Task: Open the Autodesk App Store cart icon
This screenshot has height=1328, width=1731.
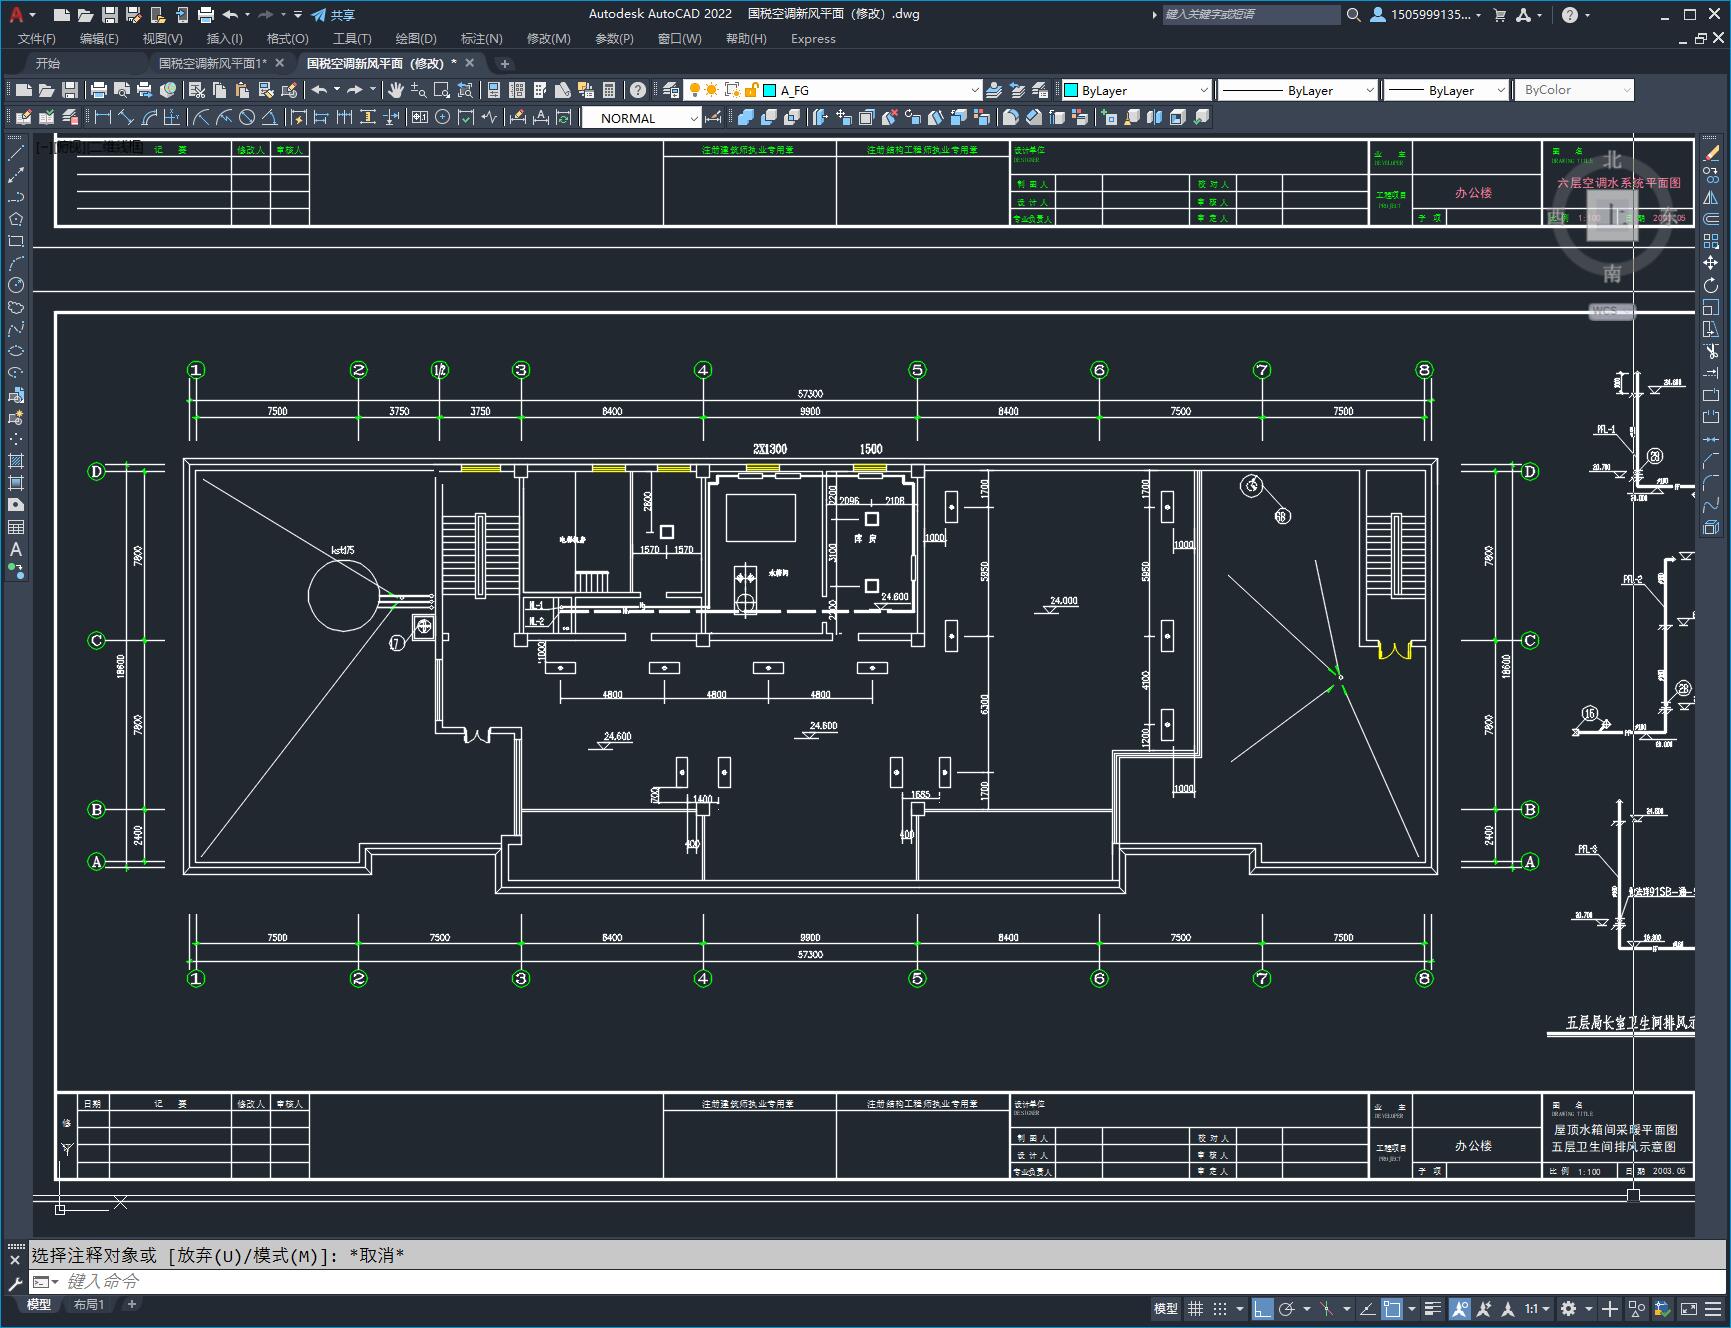Action: point(1499,15)
